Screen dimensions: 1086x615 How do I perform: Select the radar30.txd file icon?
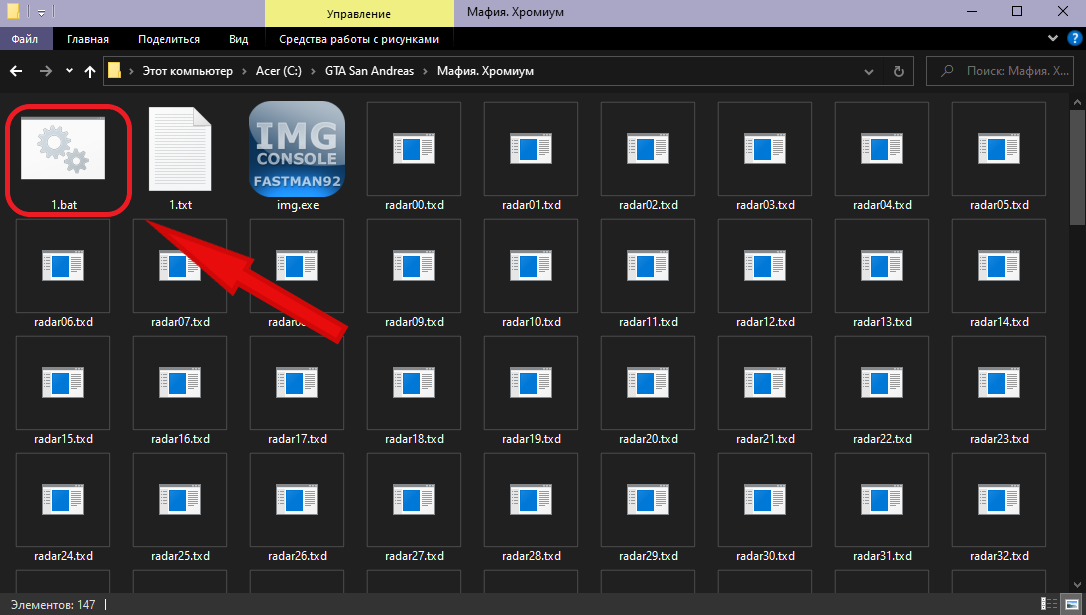tap(765, 499)
